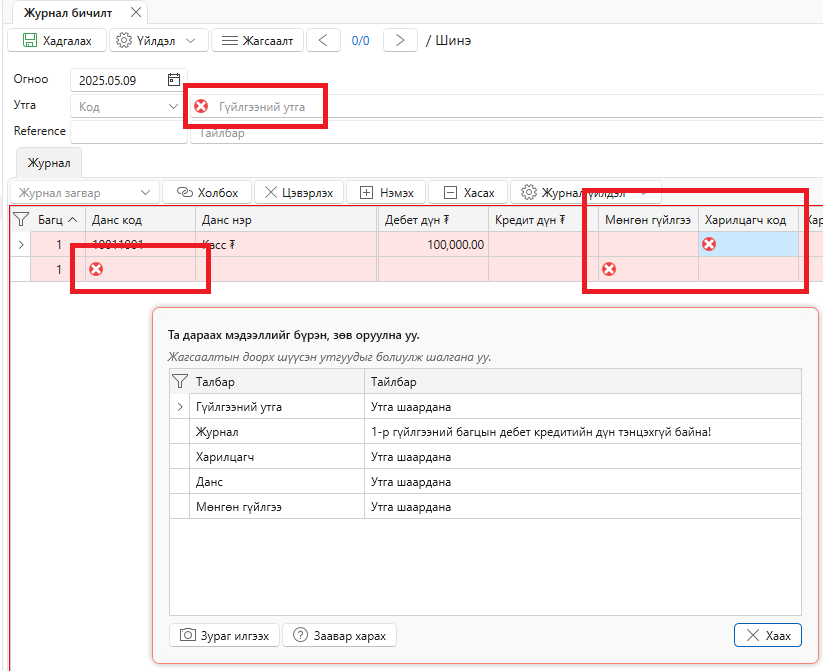823x671 pixels.
Task: Select the Журнал tab
Action: coord(49,163)
